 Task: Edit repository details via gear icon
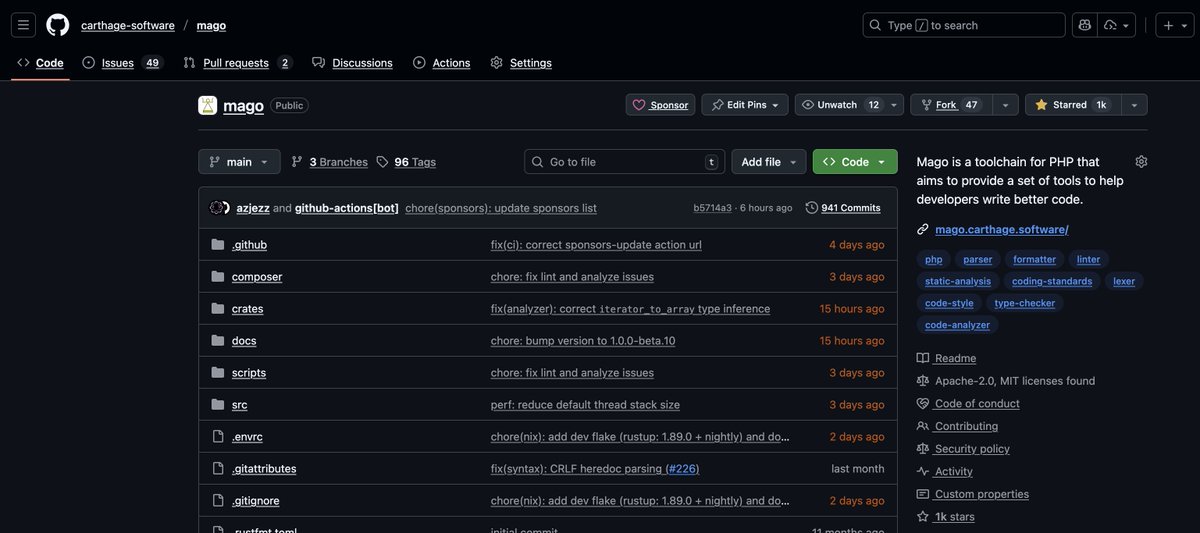(1141, 162)
